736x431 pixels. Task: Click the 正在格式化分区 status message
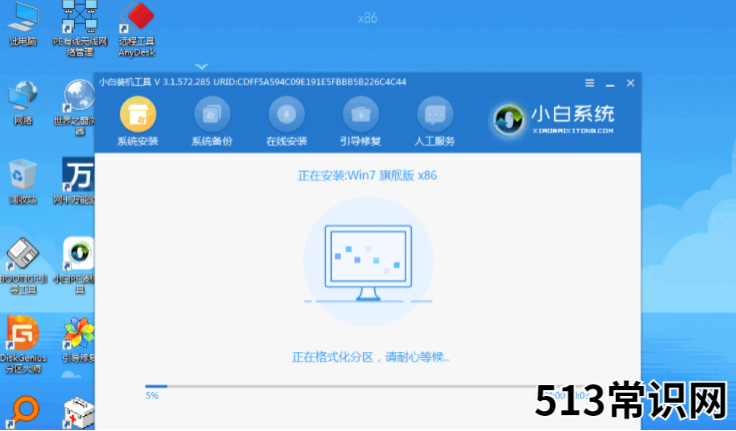tap(370, 357)
